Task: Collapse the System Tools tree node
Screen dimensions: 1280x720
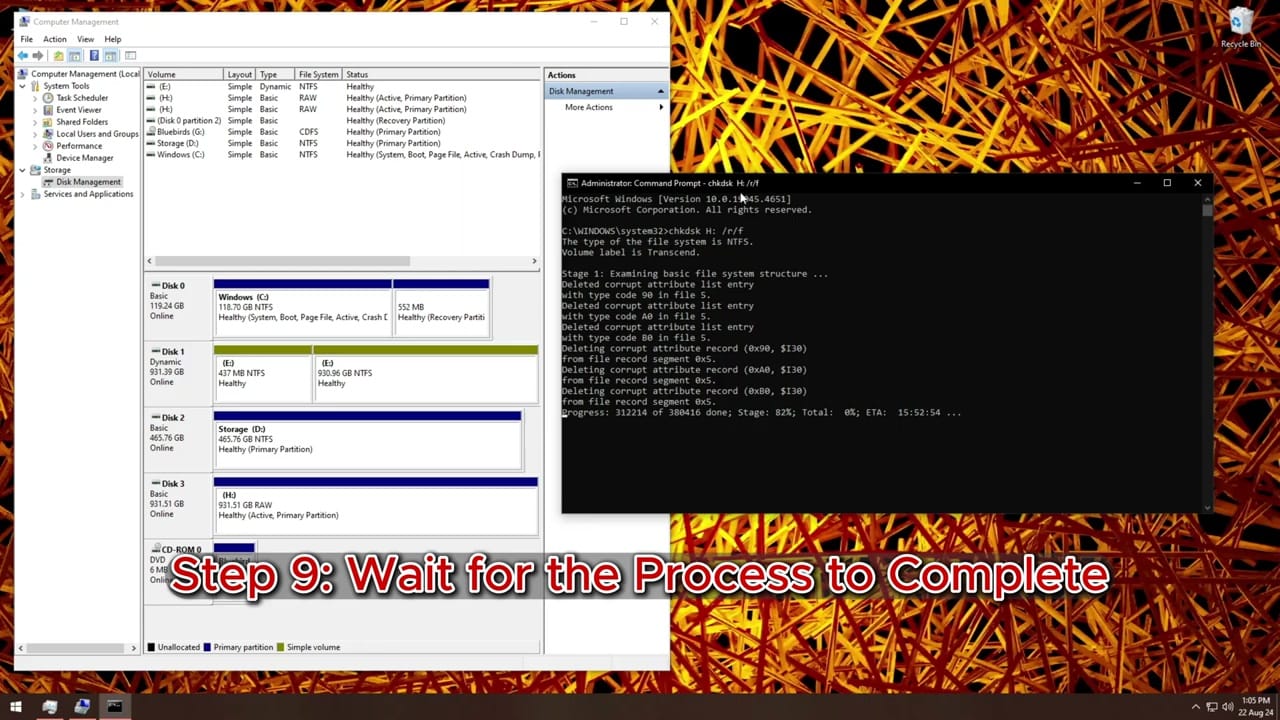Action: pos(22,86)
